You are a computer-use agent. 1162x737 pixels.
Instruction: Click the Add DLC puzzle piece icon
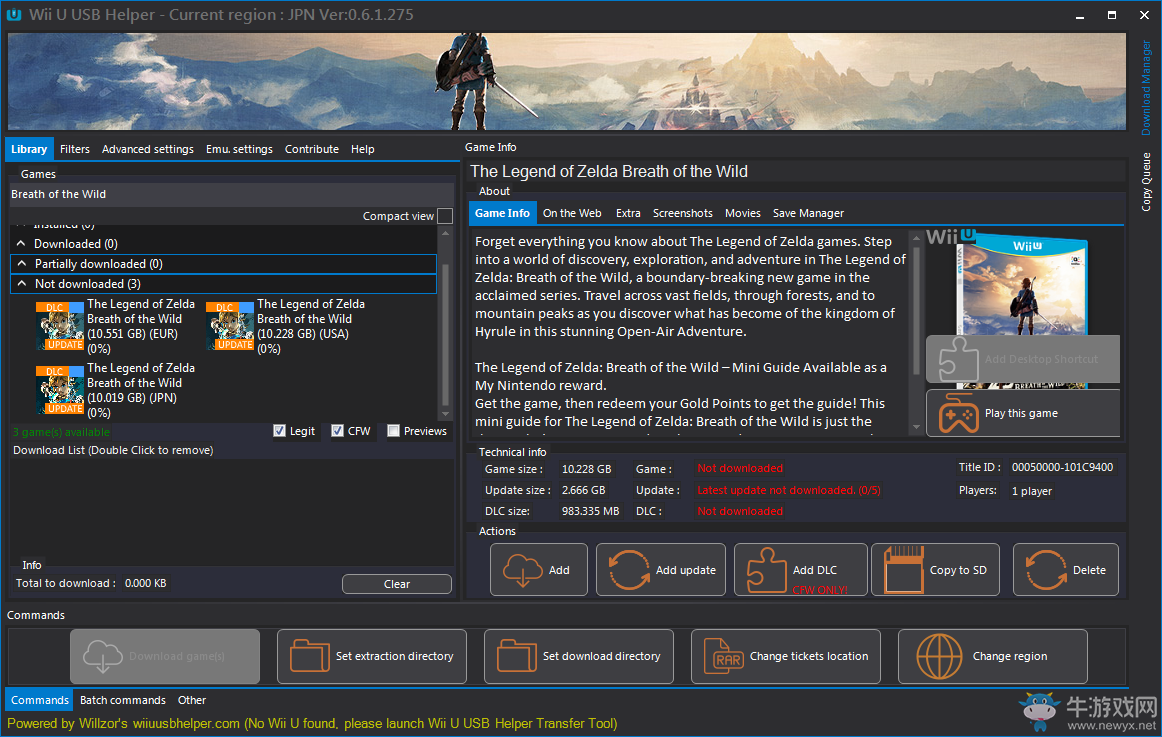pos(766,570)
